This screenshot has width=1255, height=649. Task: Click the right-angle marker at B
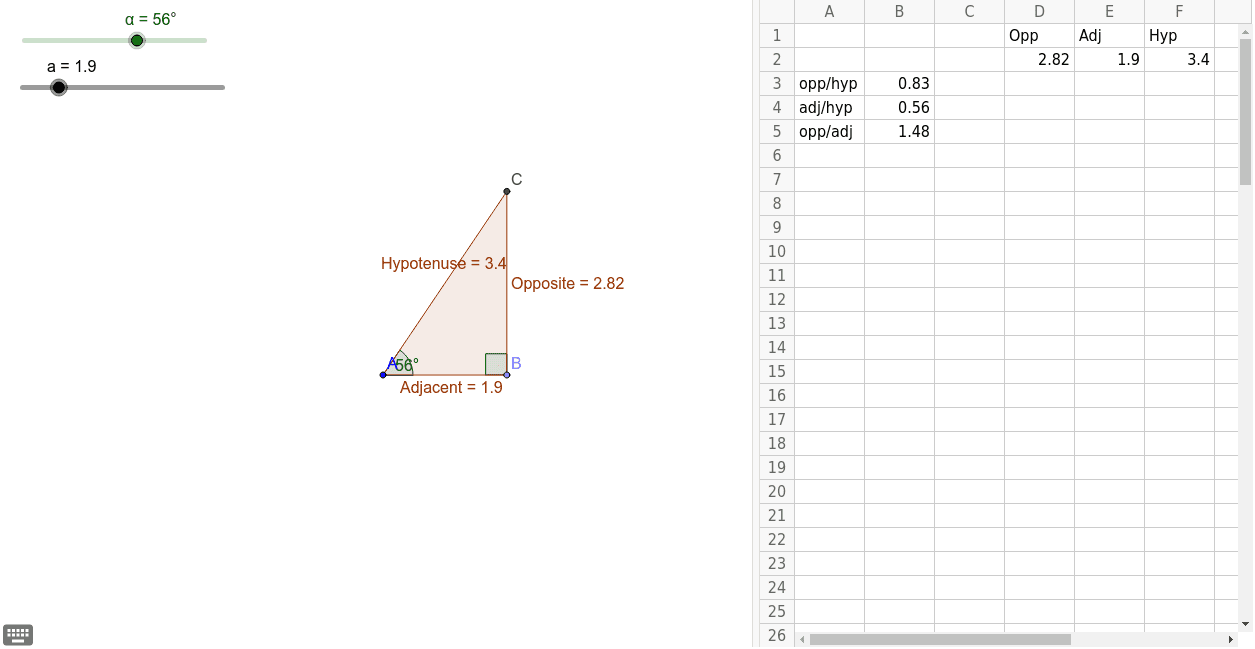496,364
